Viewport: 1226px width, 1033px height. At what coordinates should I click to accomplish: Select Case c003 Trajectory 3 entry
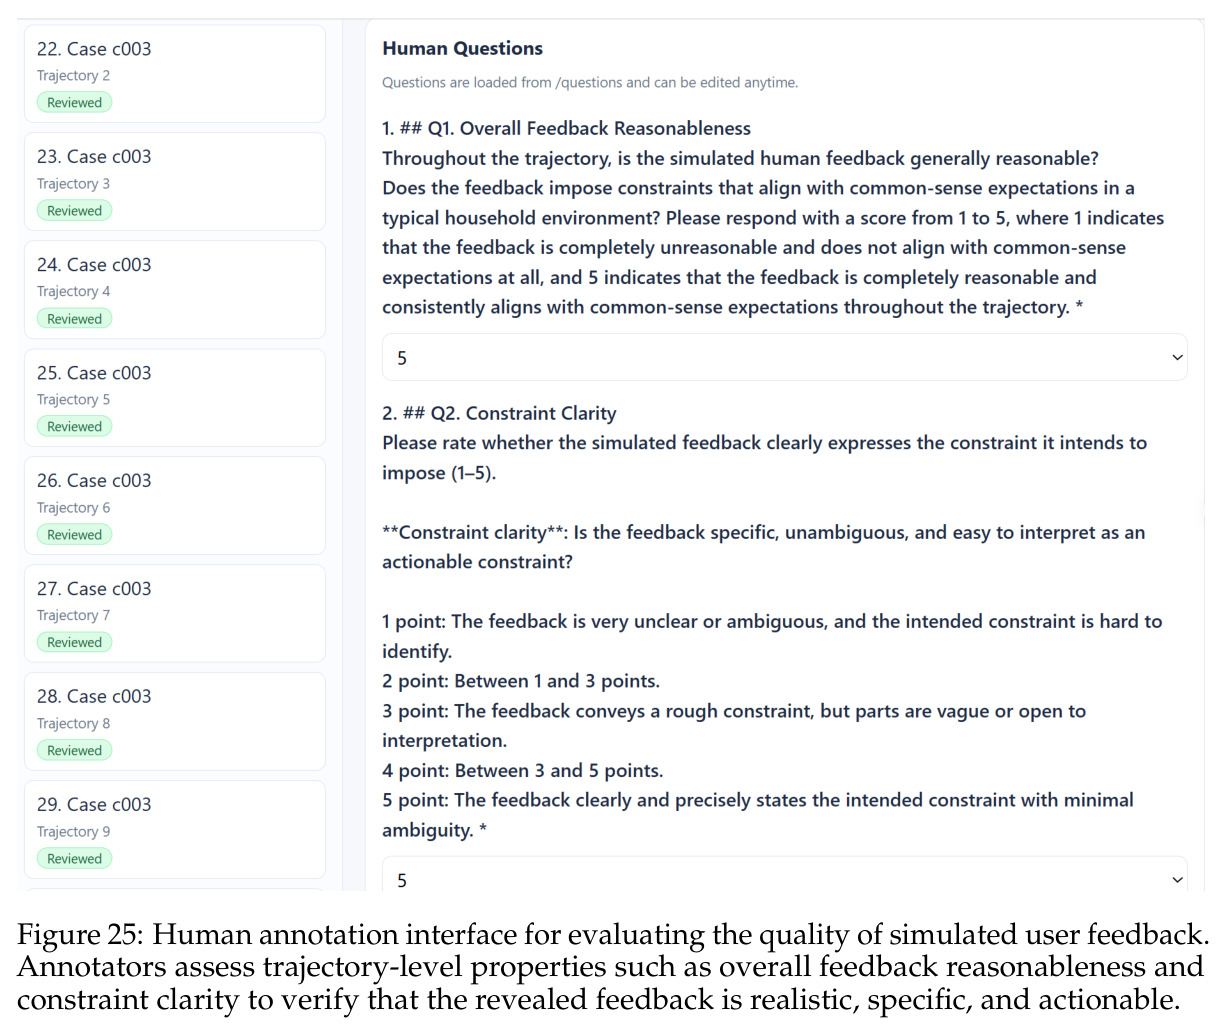(x=175, y=182)
